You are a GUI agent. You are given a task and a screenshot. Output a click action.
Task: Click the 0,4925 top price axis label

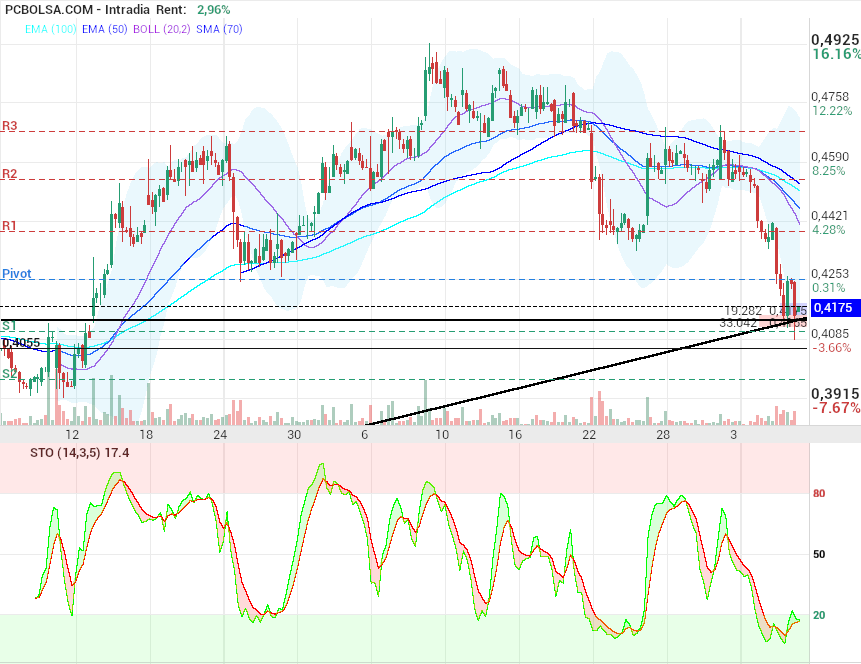[835, 39]
